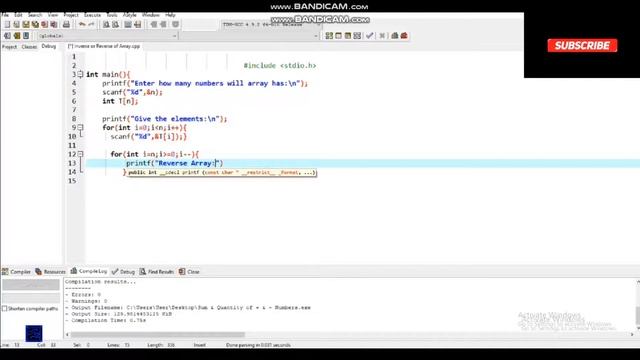This screenshot has width=640, height=360.
Task: Click the Close All files toolbar icon
Action: pos(54,25)
